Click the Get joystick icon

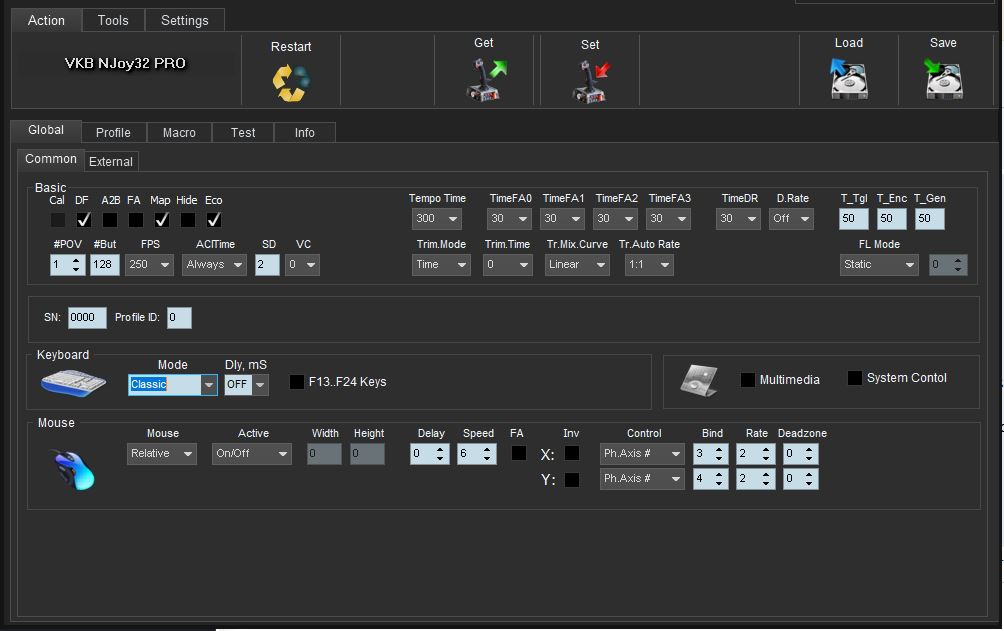tap(486, 80)
